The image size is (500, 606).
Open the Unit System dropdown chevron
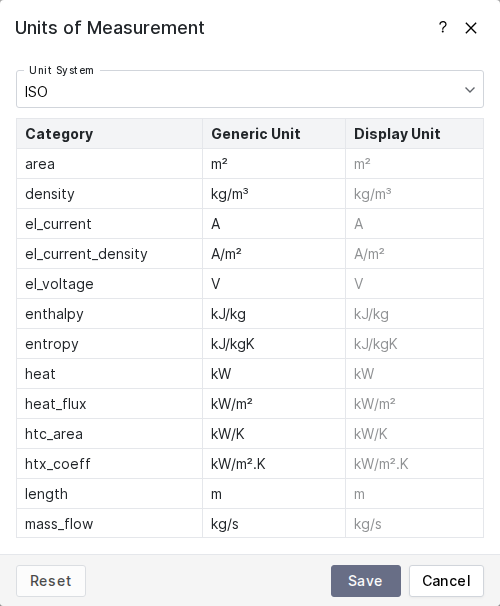[469, 90]
